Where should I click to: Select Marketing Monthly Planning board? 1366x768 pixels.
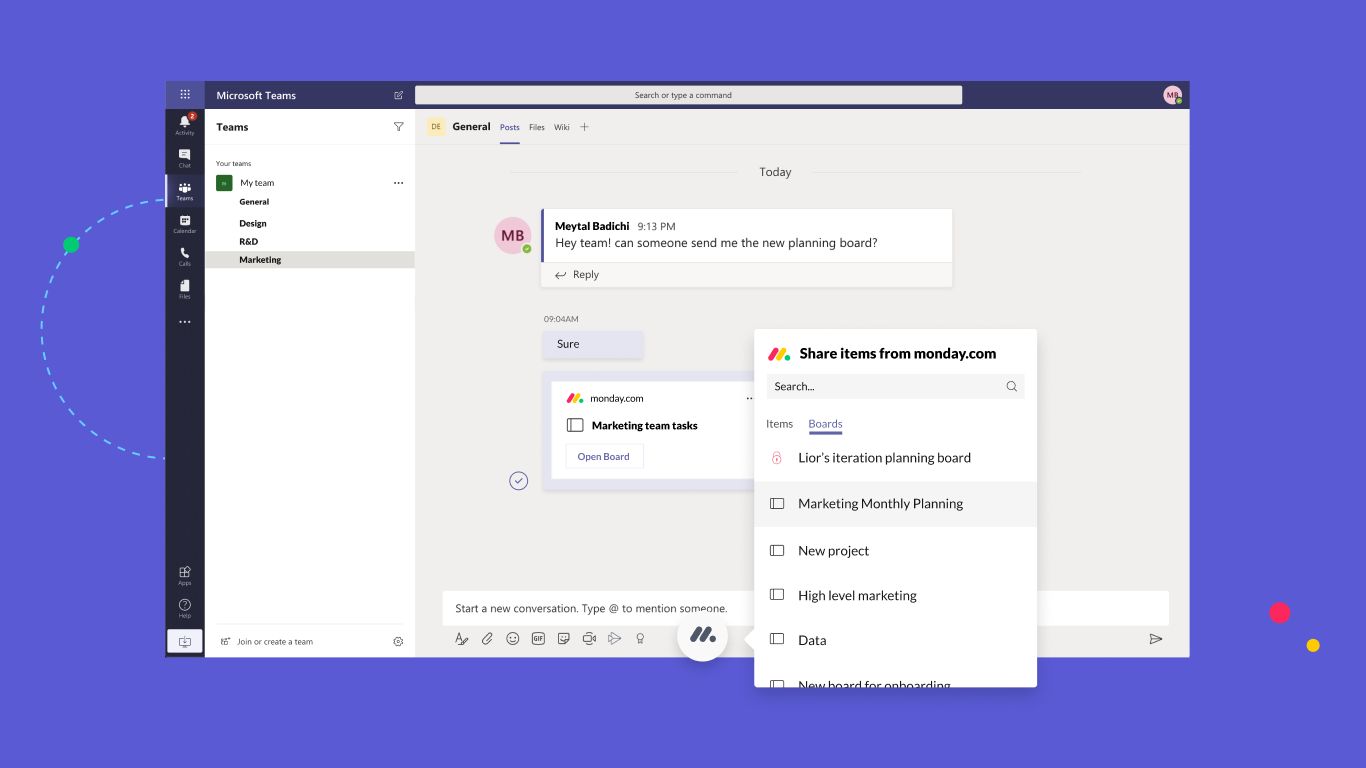click(895, 504)
